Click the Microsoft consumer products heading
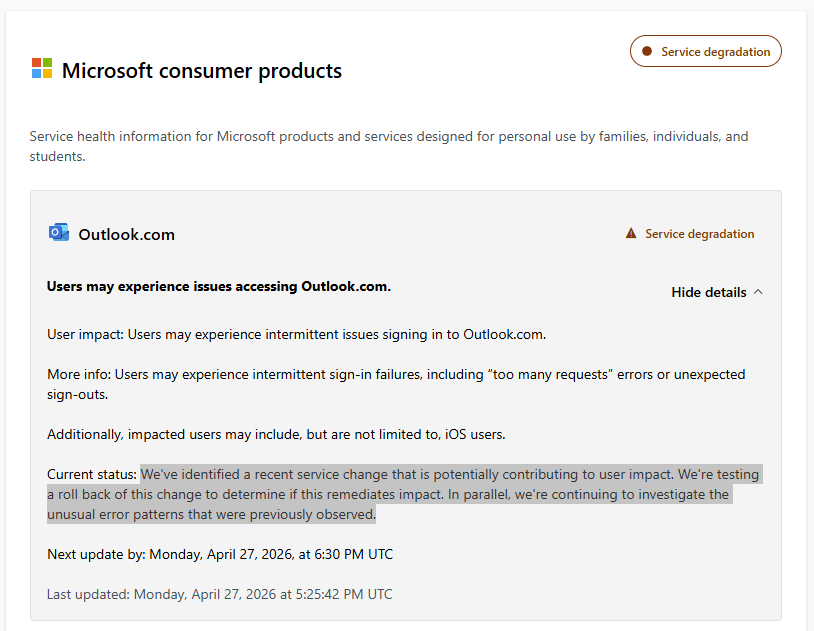 202,71
